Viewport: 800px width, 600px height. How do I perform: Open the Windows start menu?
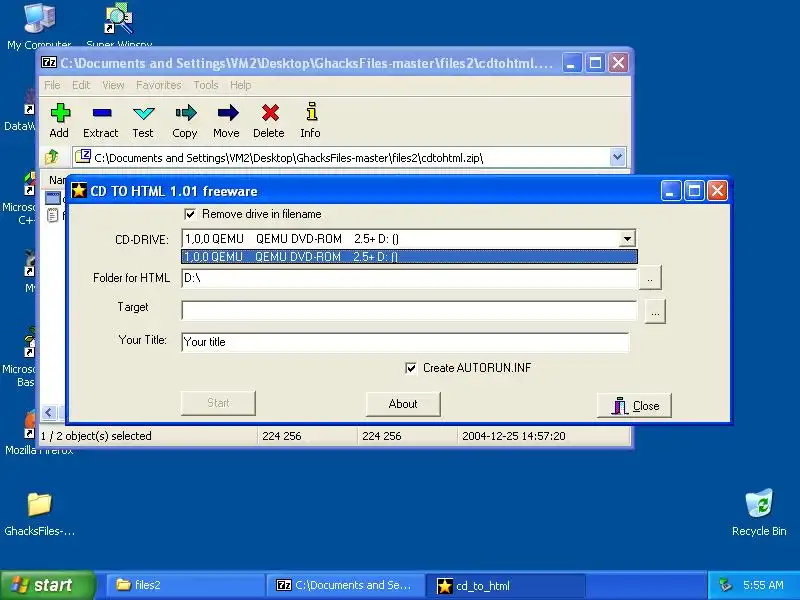coord(48,585)
